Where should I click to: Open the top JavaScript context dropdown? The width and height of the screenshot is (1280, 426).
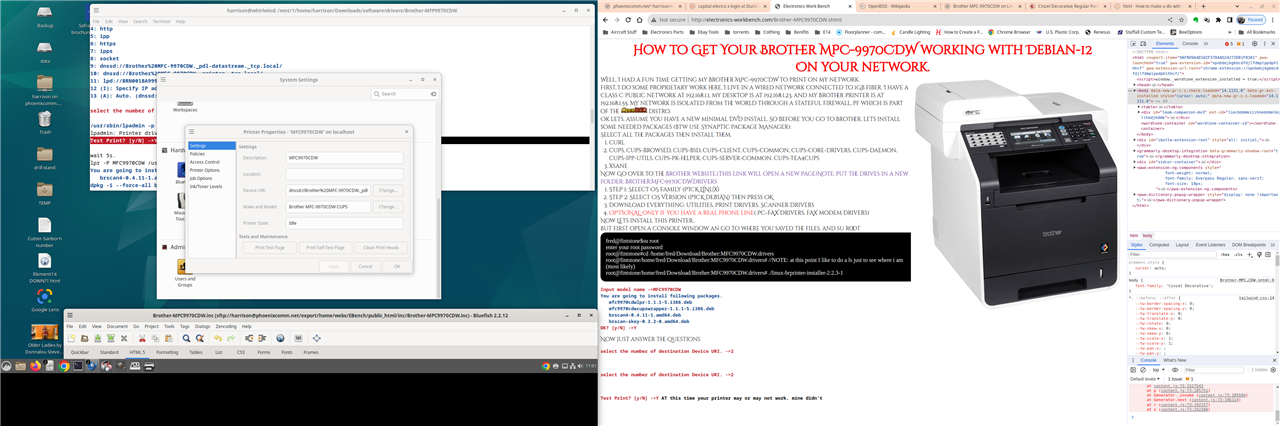tap(1157, 369)
